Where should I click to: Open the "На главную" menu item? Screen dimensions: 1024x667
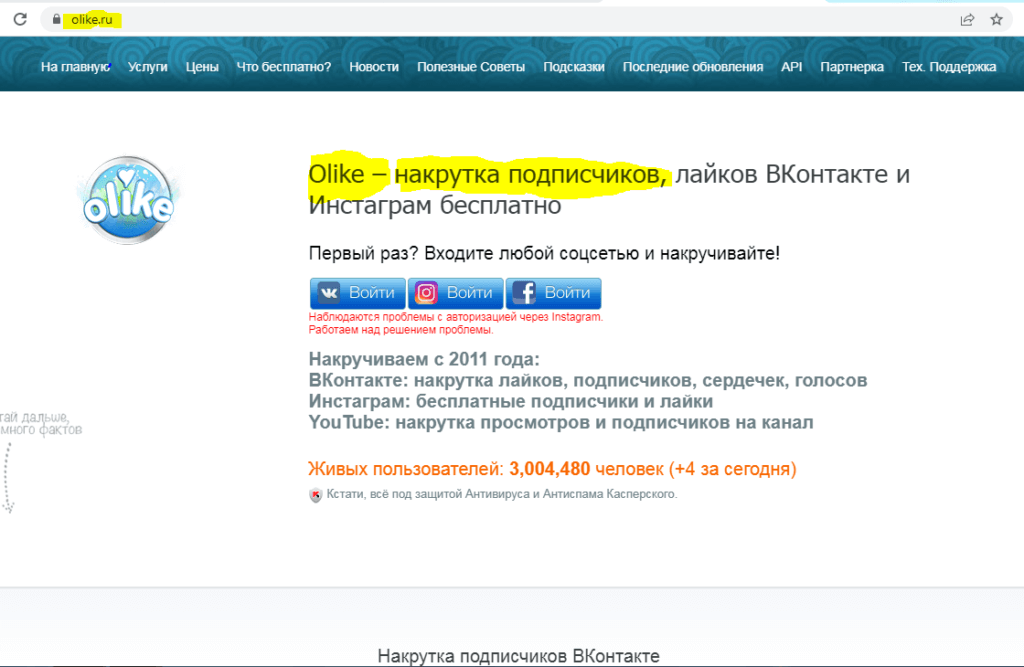[x=75, y=67]
